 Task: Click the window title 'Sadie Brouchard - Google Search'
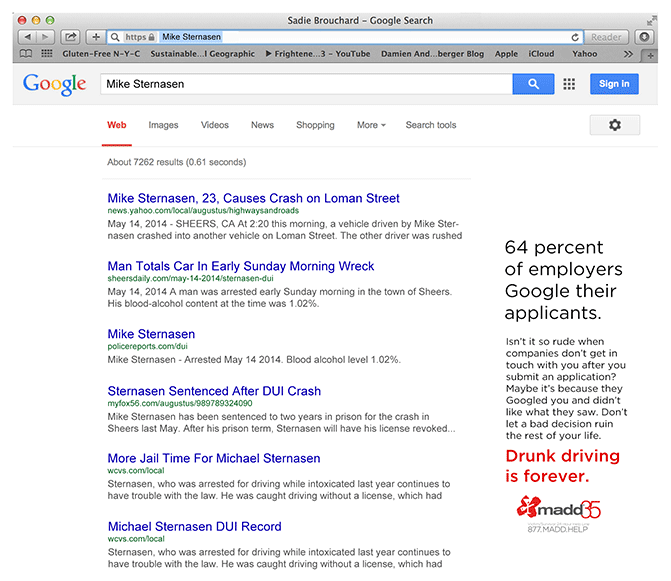[x=360, y=21]
